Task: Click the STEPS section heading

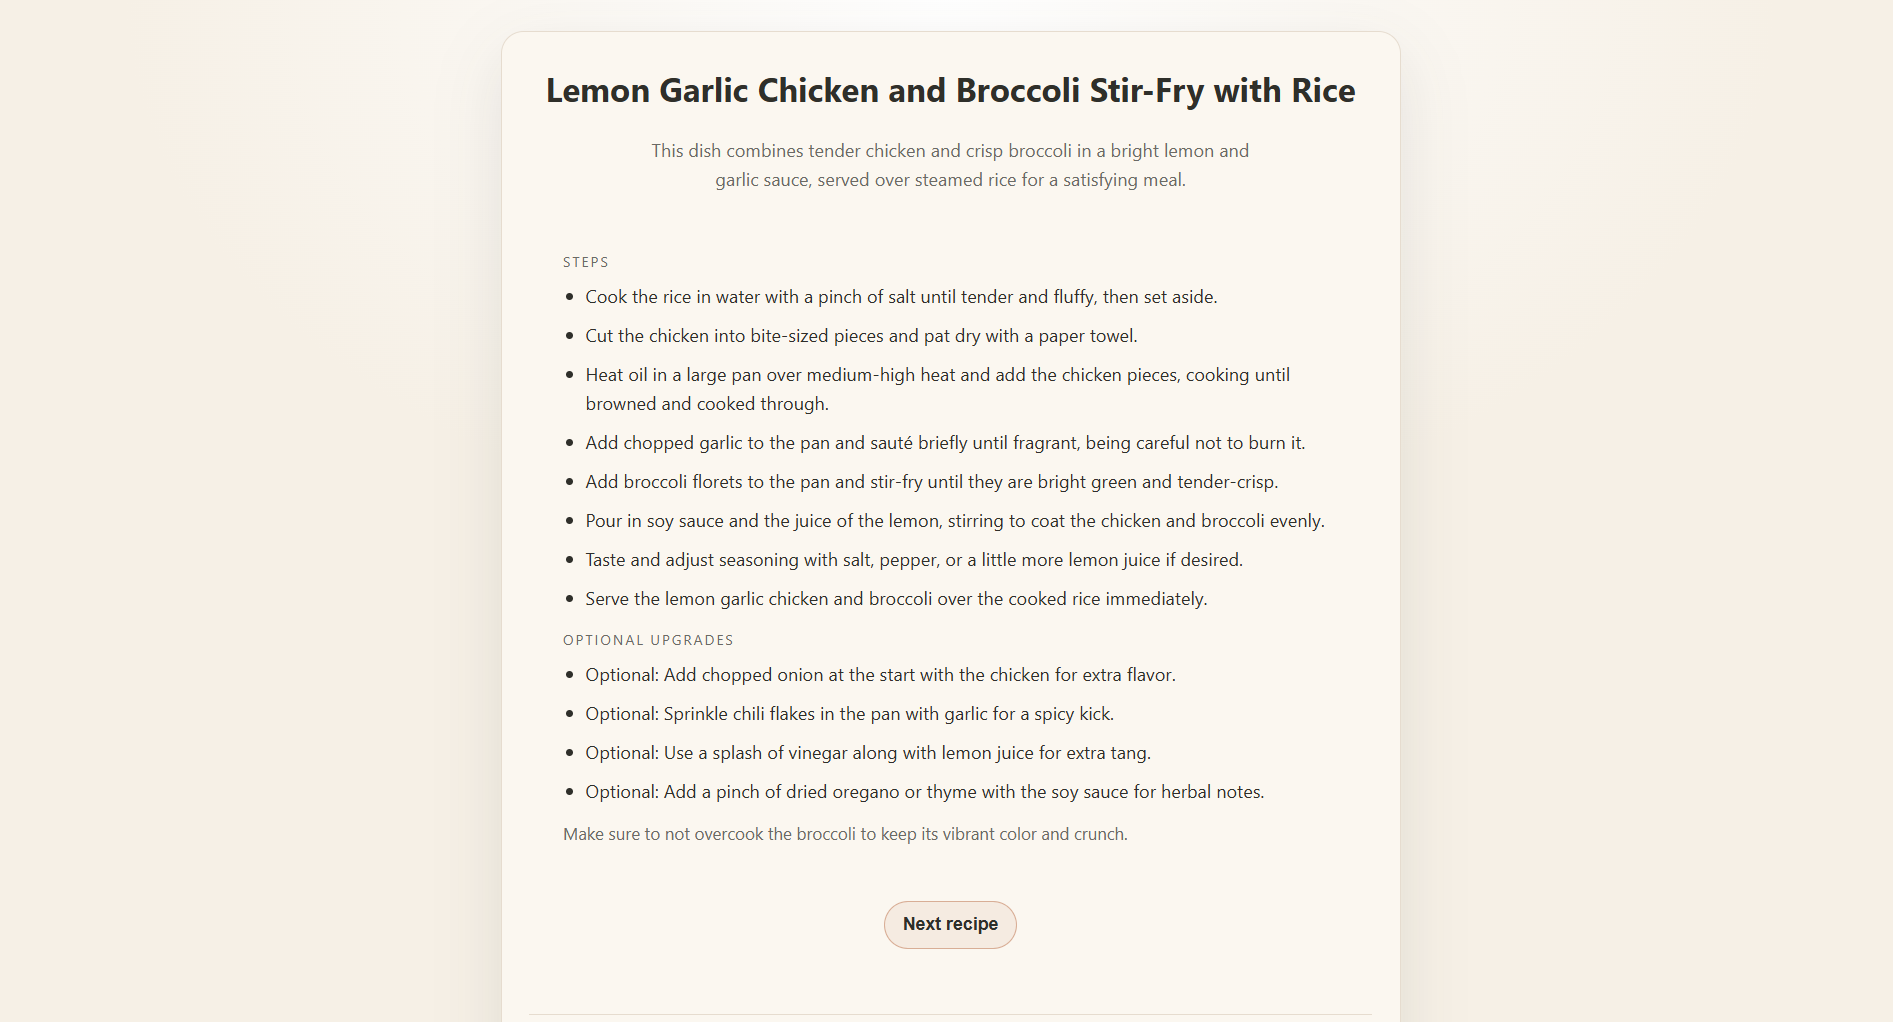Action: [585, 262]
